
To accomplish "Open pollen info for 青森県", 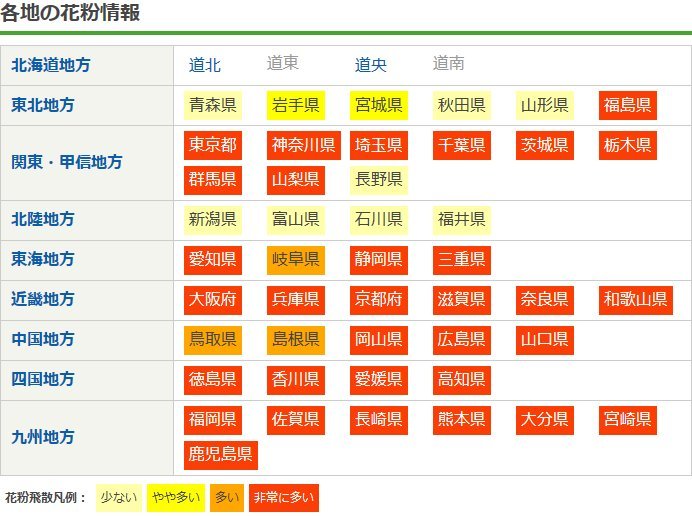I will pos(213,105).
